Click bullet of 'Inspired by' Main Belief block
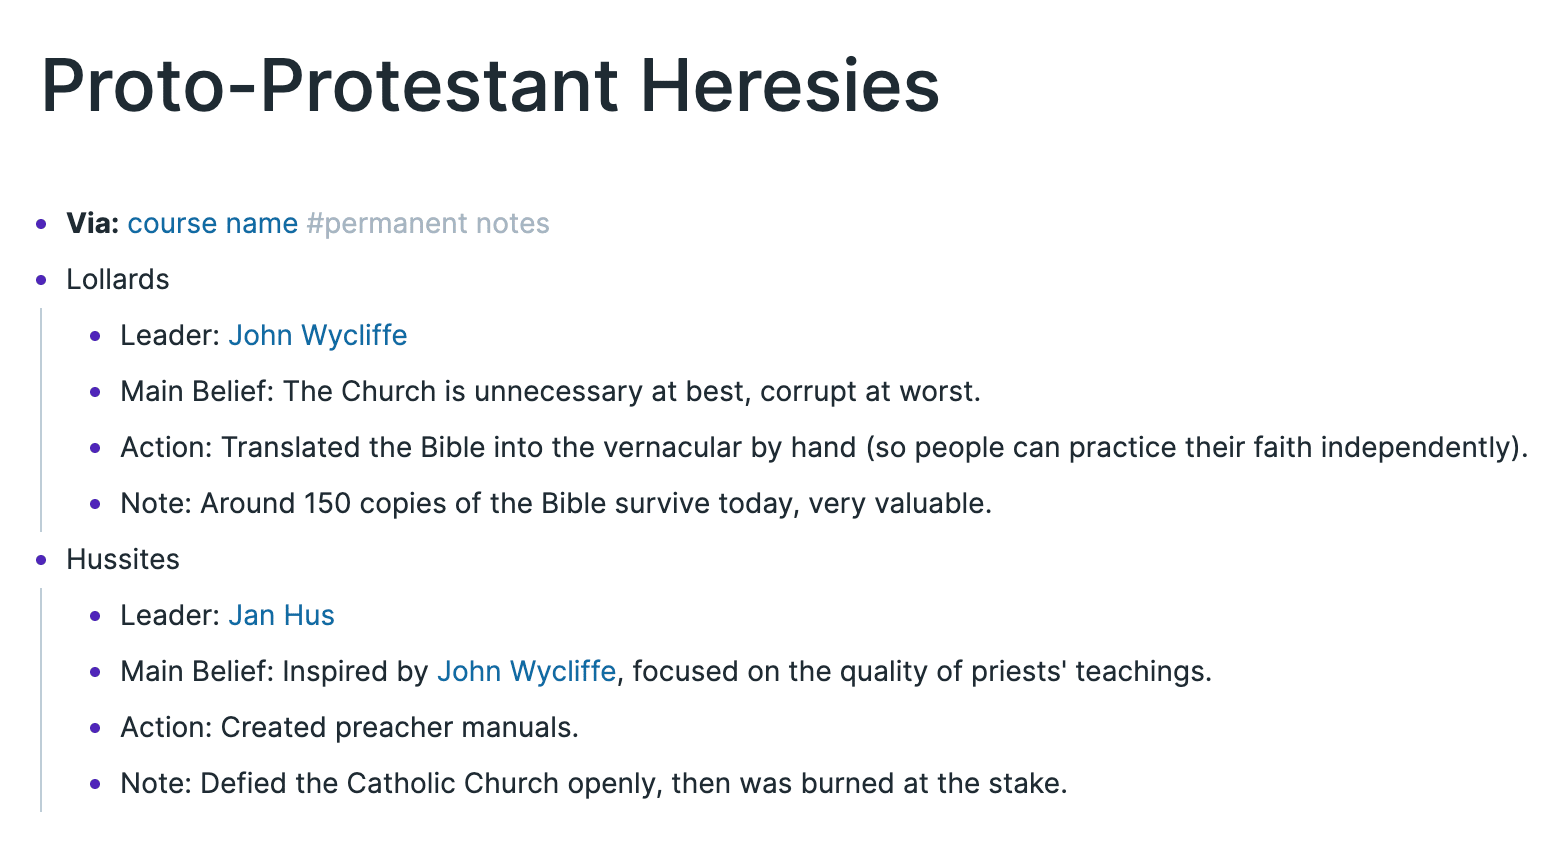 pos(95,672)
